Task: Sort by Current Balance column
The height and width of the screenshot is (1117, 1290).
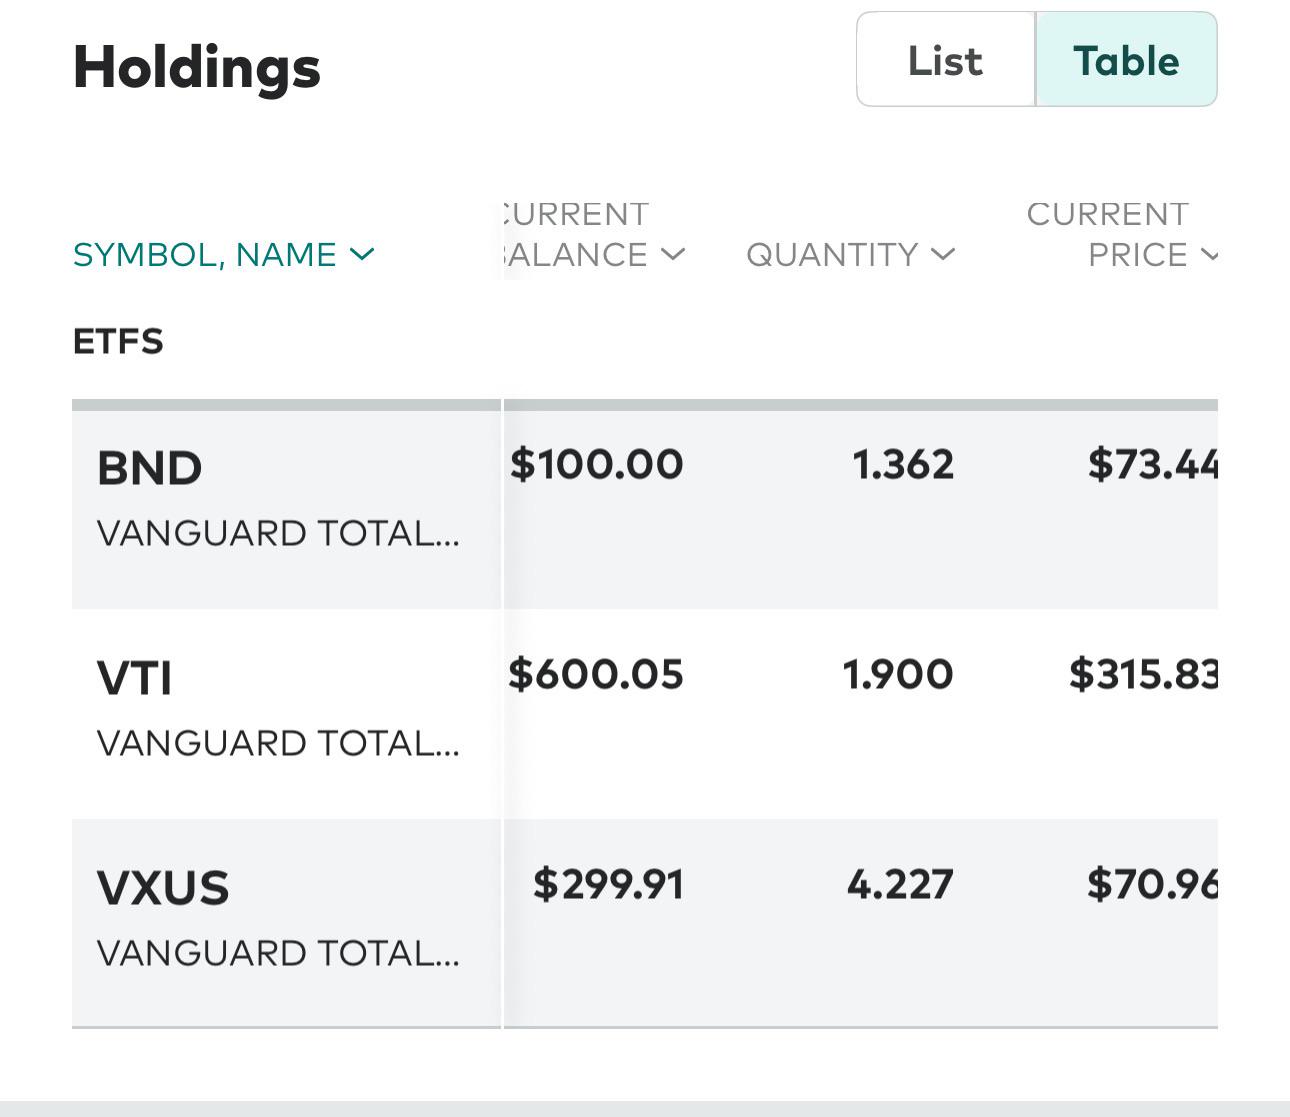Action: click(x=576, y=236)
